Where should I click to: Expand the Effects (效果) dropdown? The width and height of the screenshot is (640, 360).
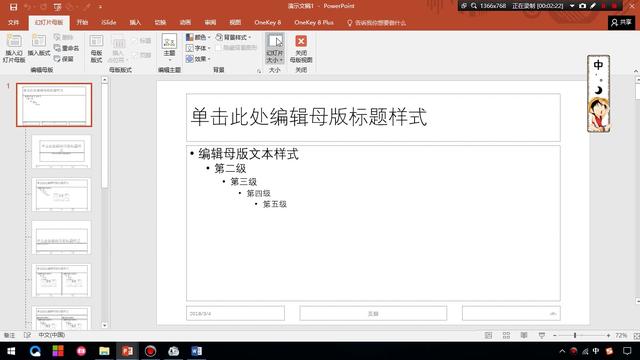tap(198, 59)
